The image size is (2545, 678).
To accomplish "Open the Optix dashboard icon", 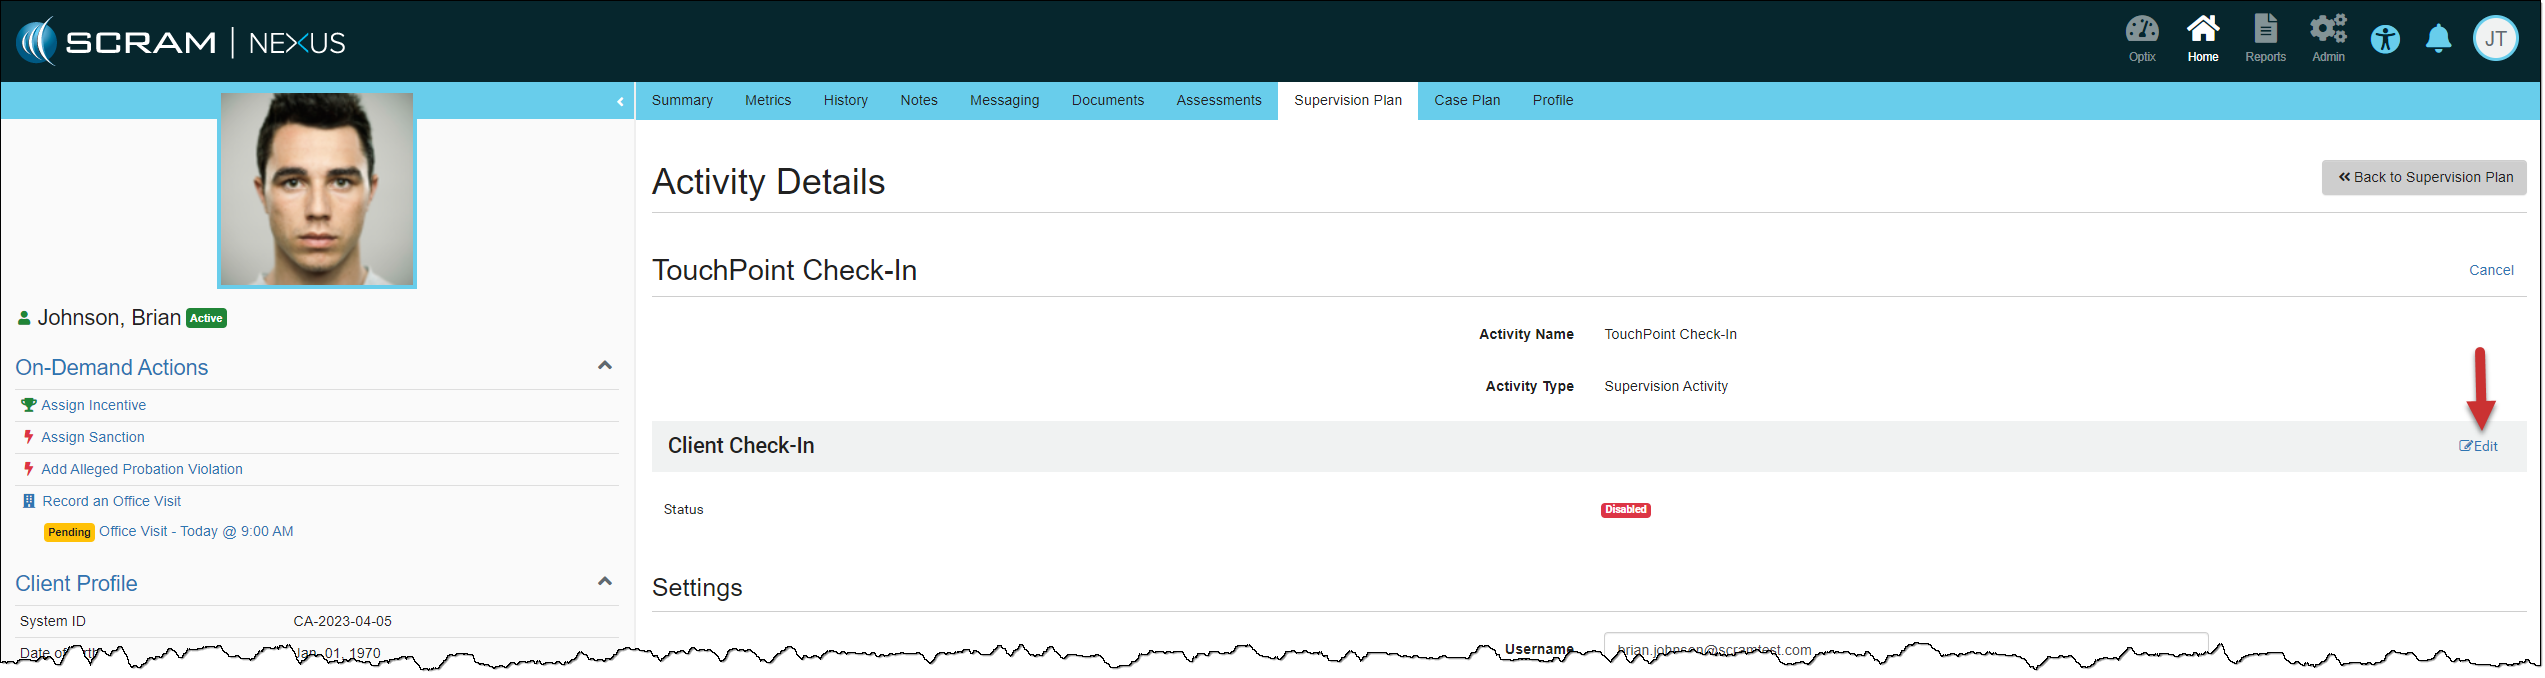I will coord(2141,38).
